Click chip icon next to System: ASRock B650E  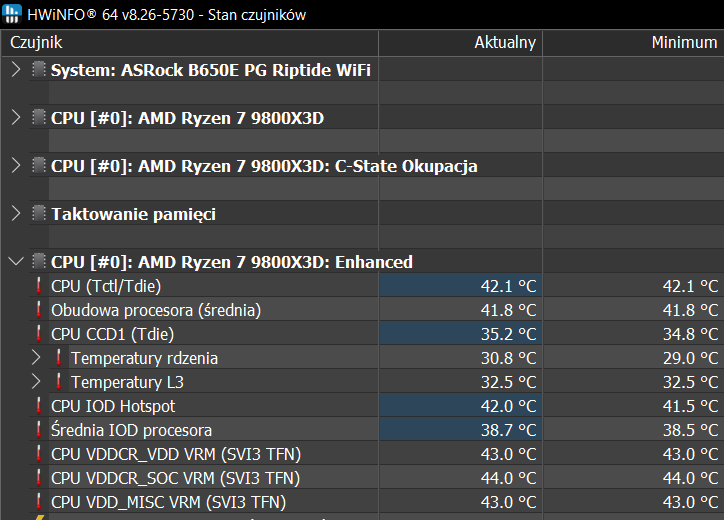tap(39, 69)
